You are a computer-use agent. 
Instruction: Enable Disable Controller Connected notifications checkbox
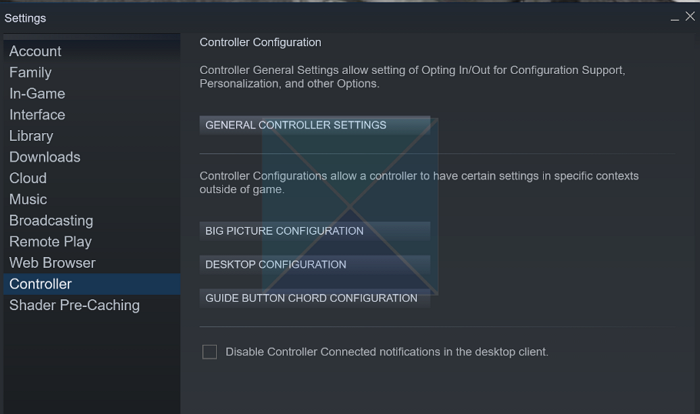210,352
